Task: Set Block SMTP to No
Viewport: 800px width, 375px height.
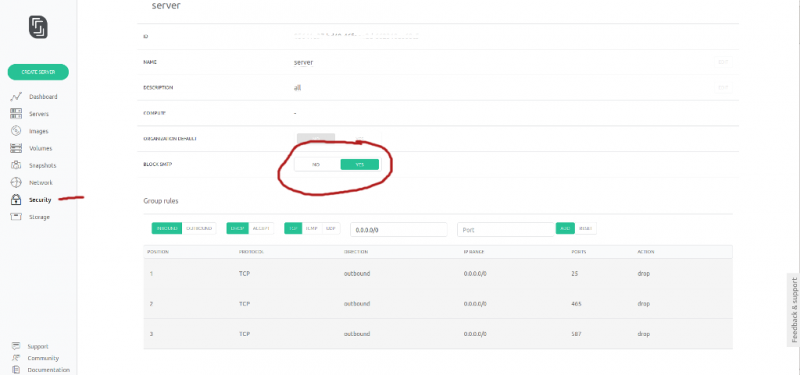Action: tap(316, 164)
